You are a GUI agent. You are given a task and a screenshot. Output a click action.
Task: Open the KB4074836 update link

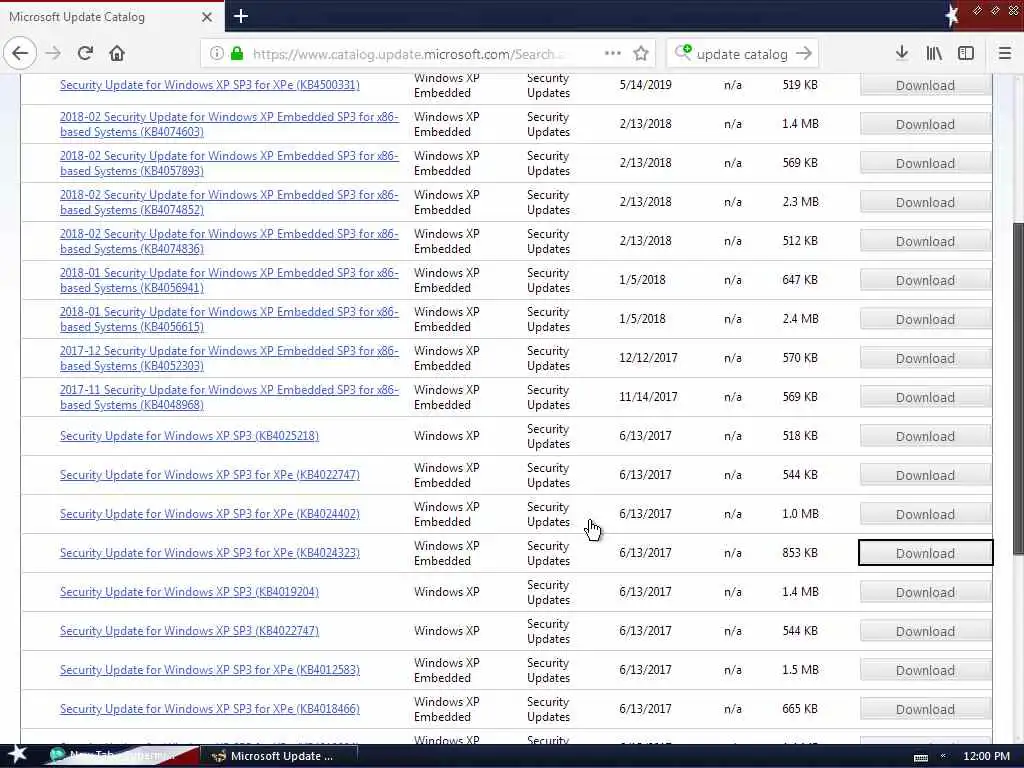click(229, 242)
